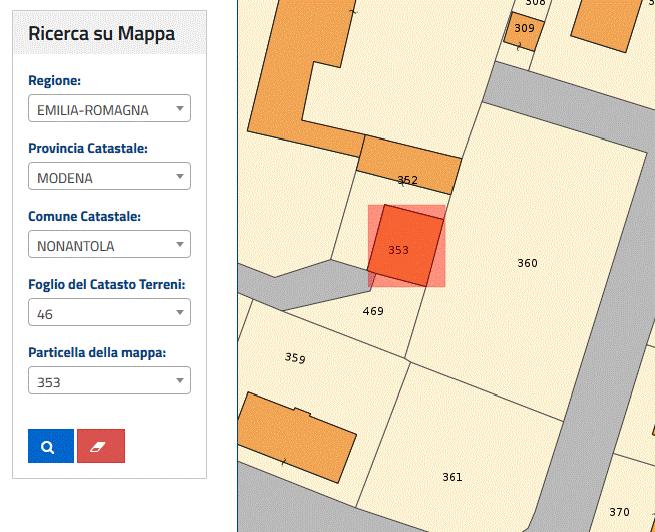Image resolution: width=655 pixels, height=532 pixels.
Task: Select parcel 361 on the map
Action: pyautogui.click(x=452, y=477)
